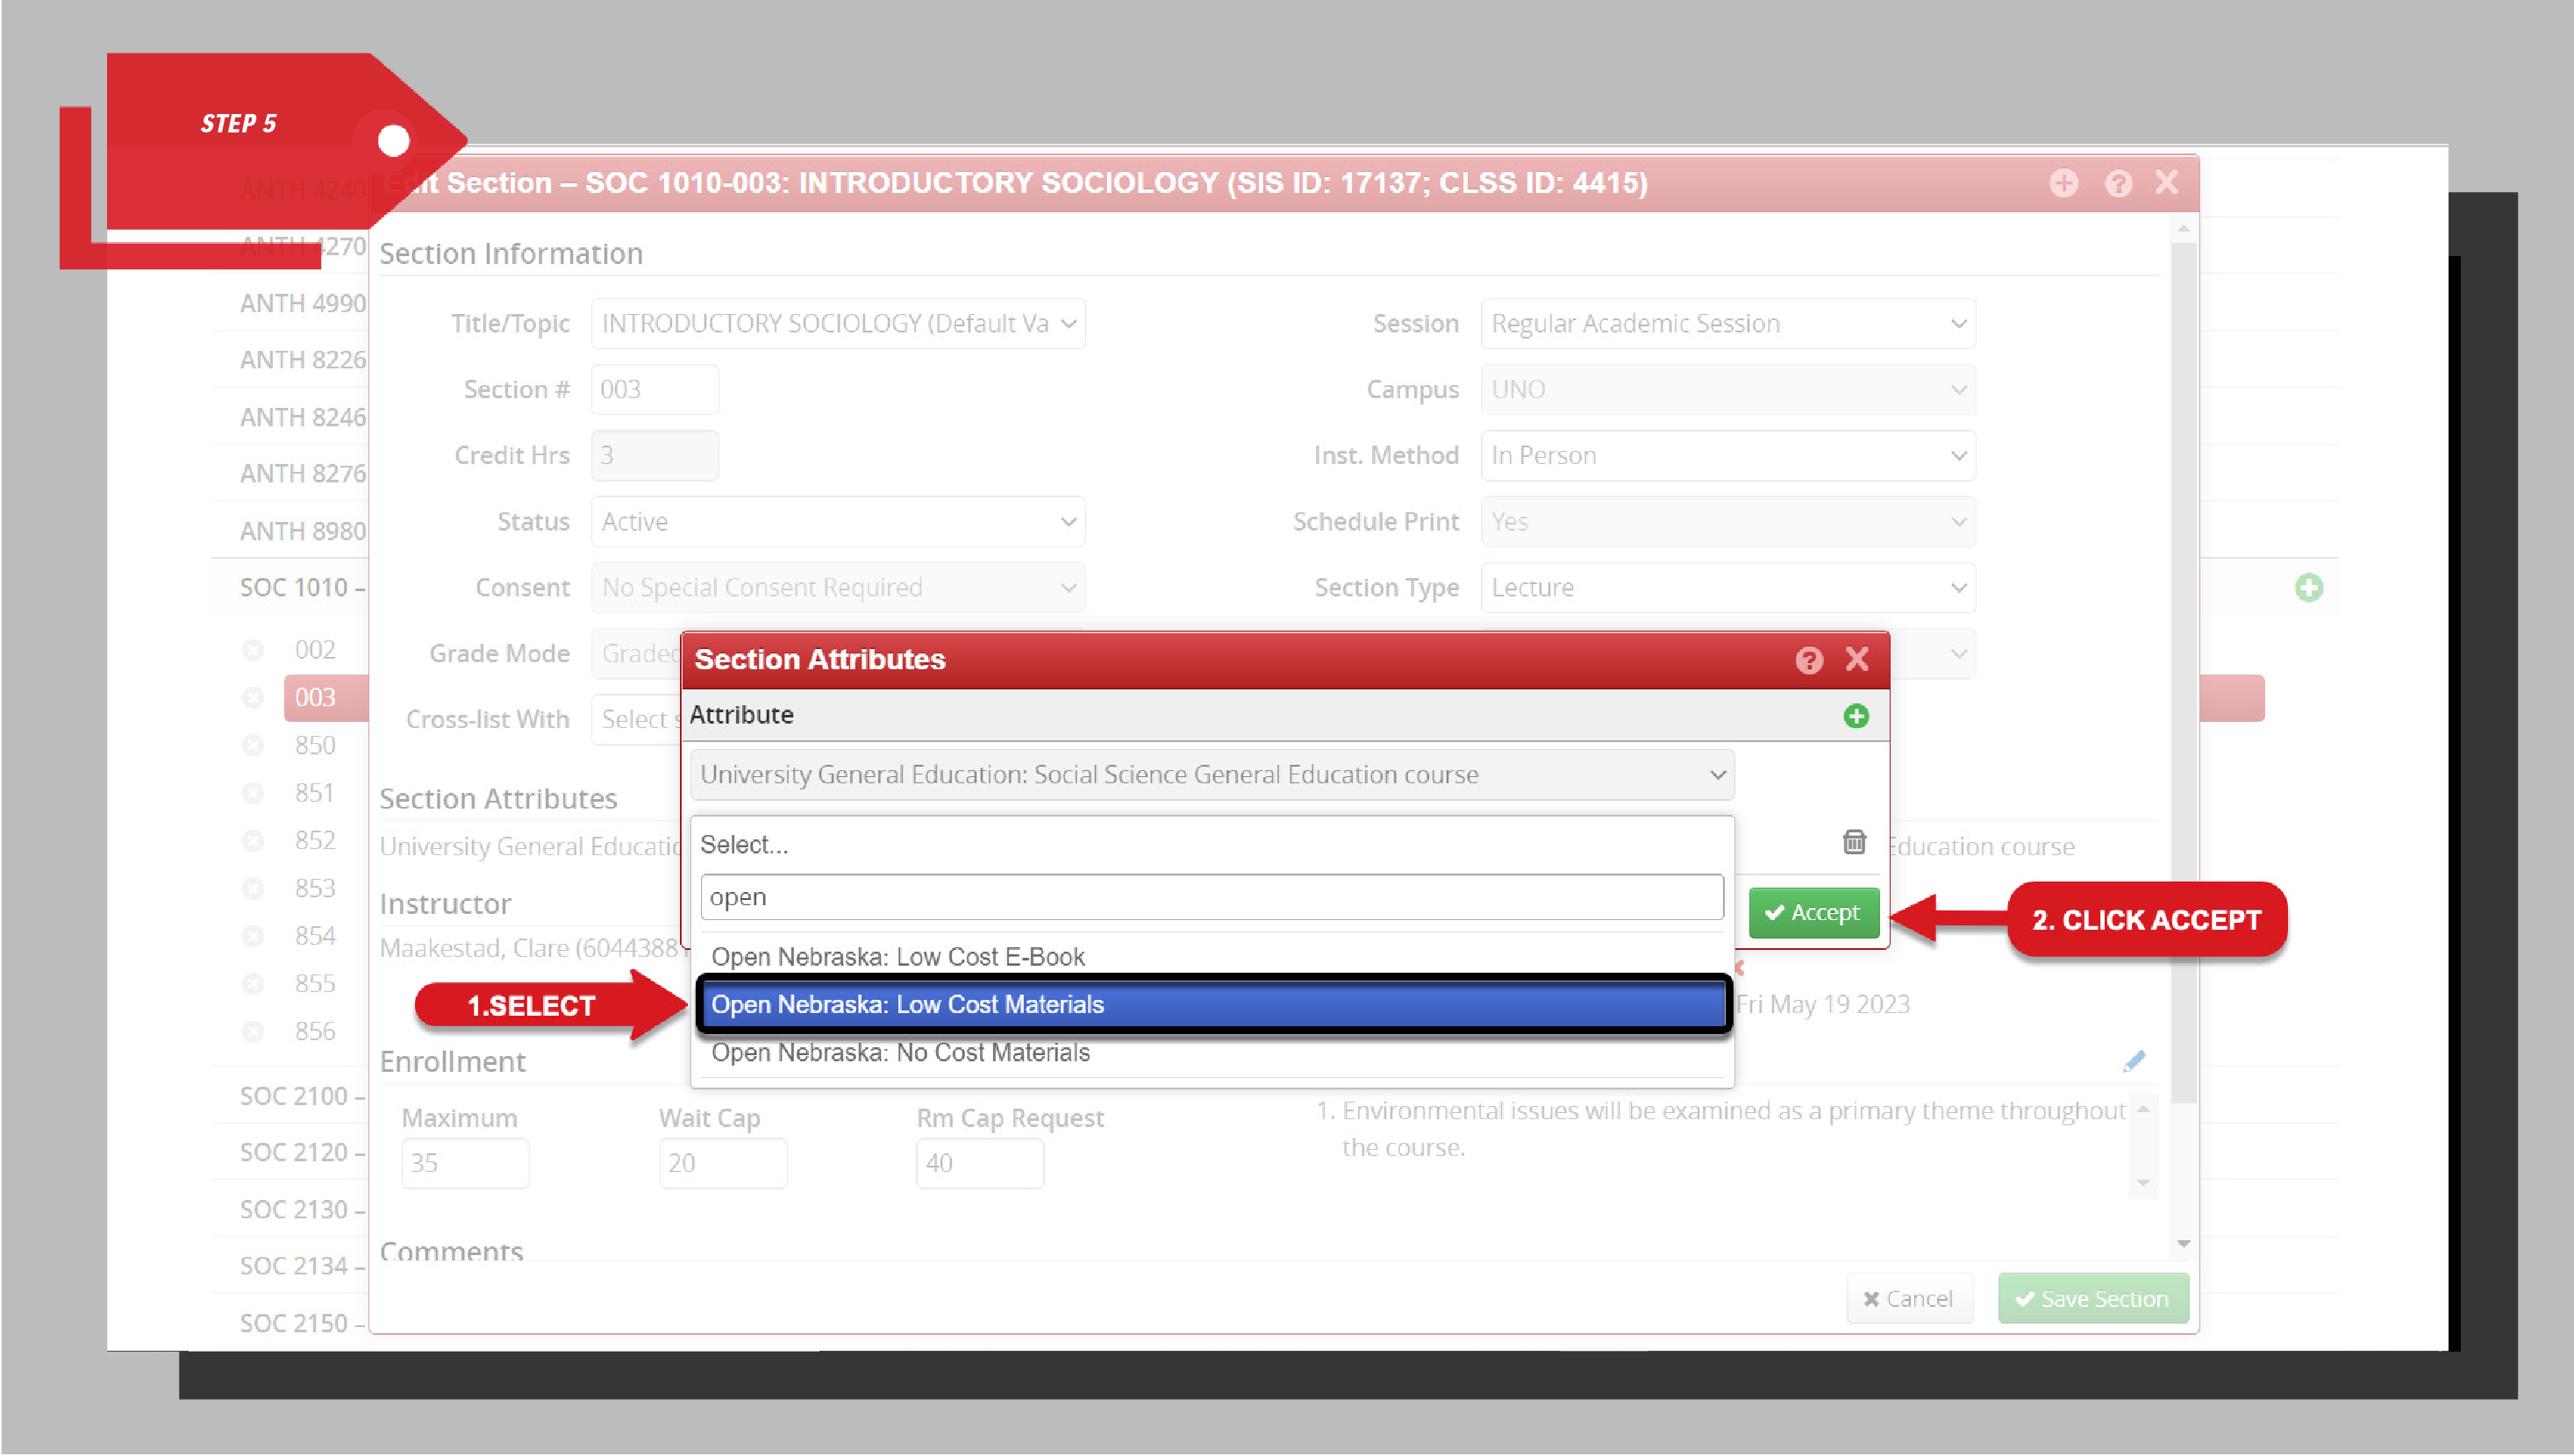2574x1456 pixels.
Task: Remove section 002 with its red delete icon
Action: 253,649
